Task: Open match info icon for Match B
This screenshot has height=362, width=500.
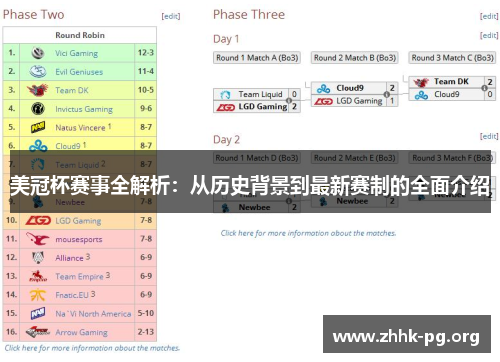Action: [x=387, y=94]
